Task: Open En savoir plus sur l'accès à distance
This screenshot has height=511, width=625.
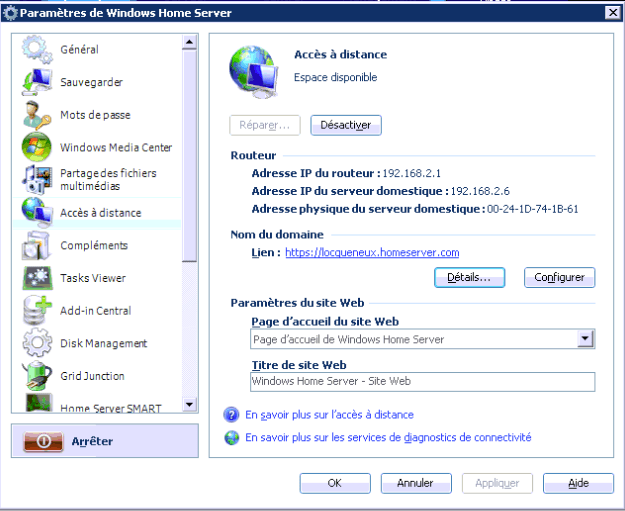Action: pos(329,415)
